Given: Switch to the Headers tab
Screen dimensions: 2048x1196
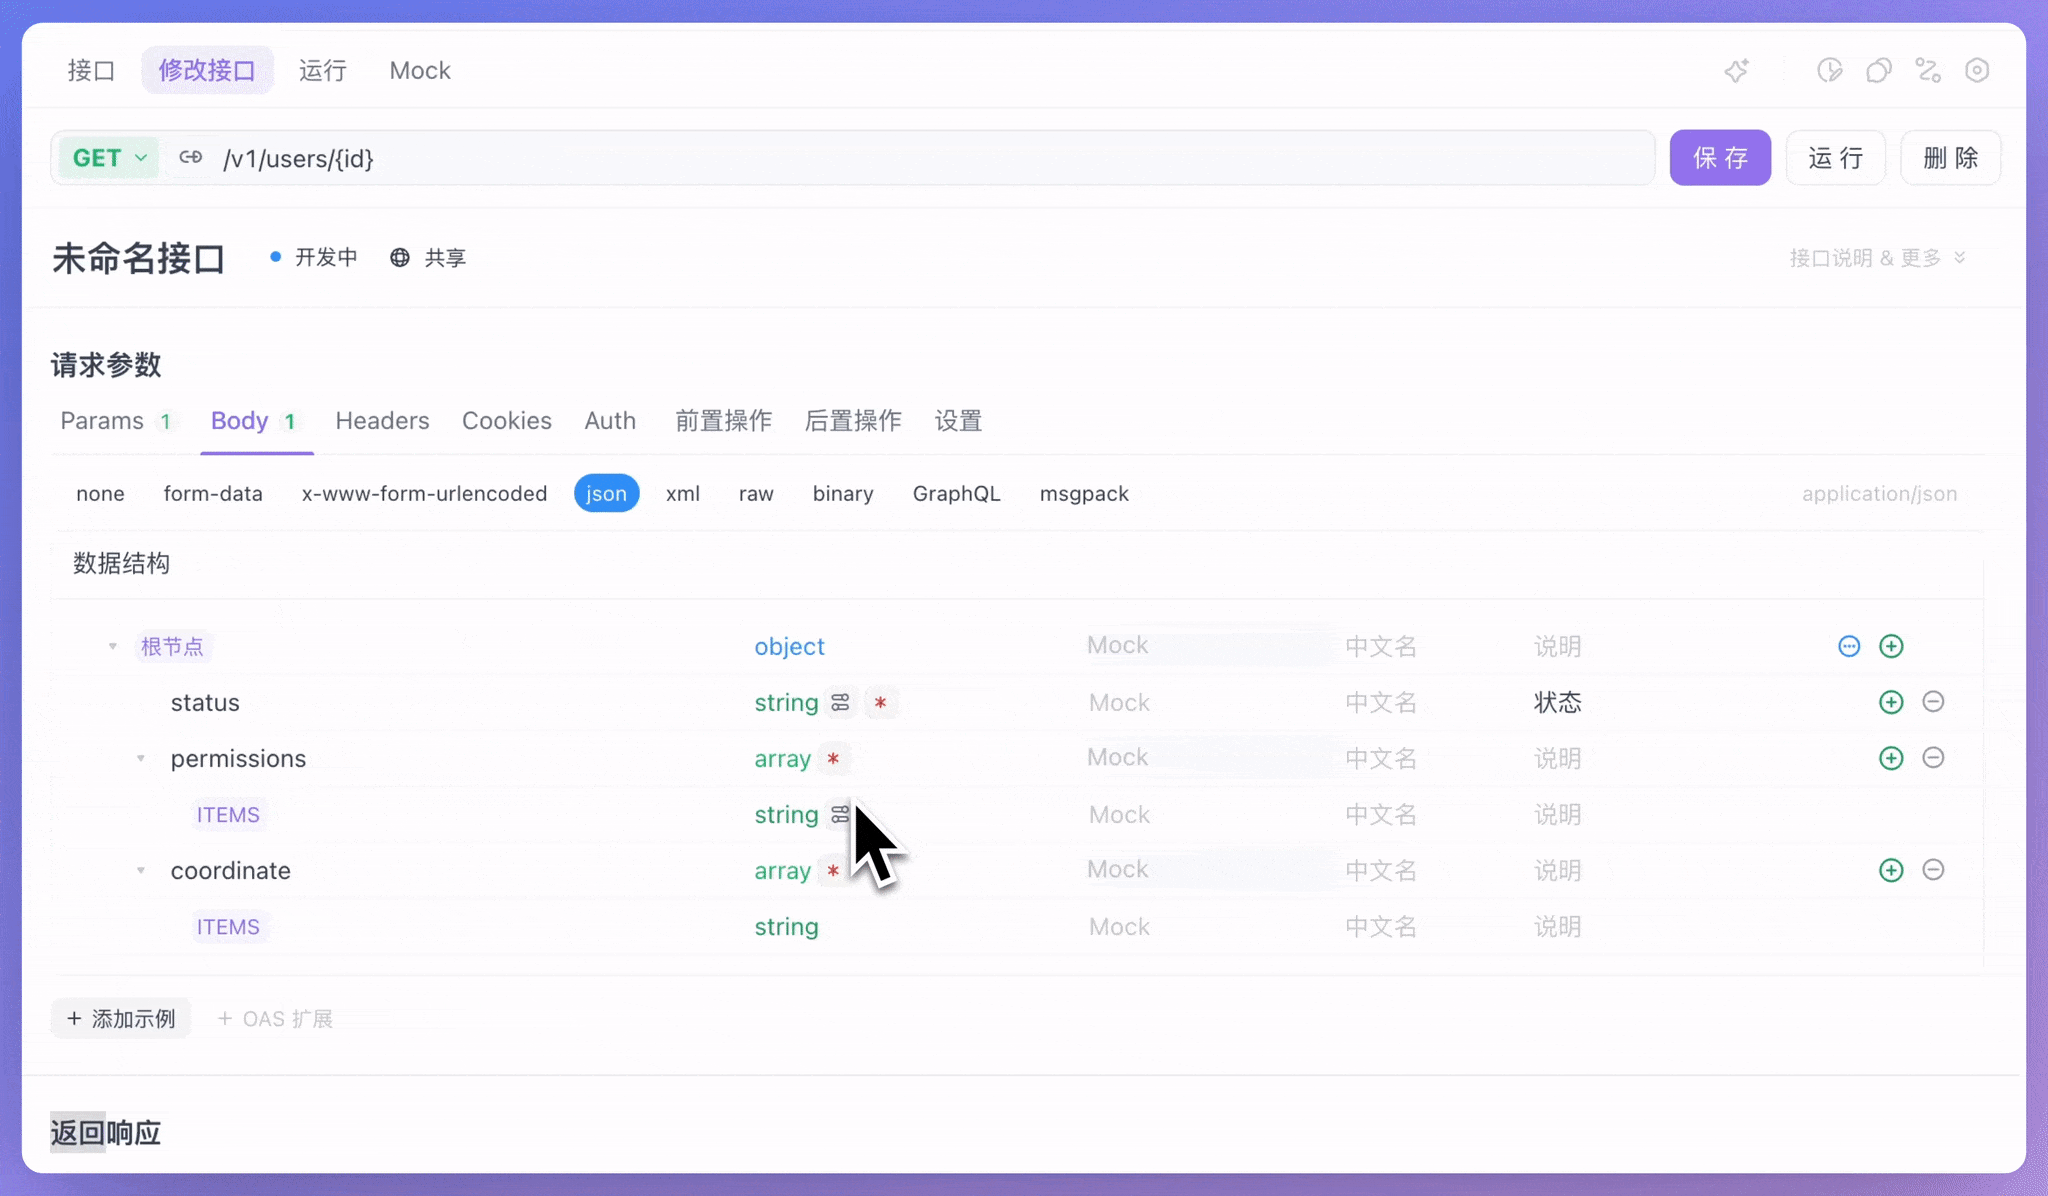Looking at the screenshot, I should [x=382, y=421].
